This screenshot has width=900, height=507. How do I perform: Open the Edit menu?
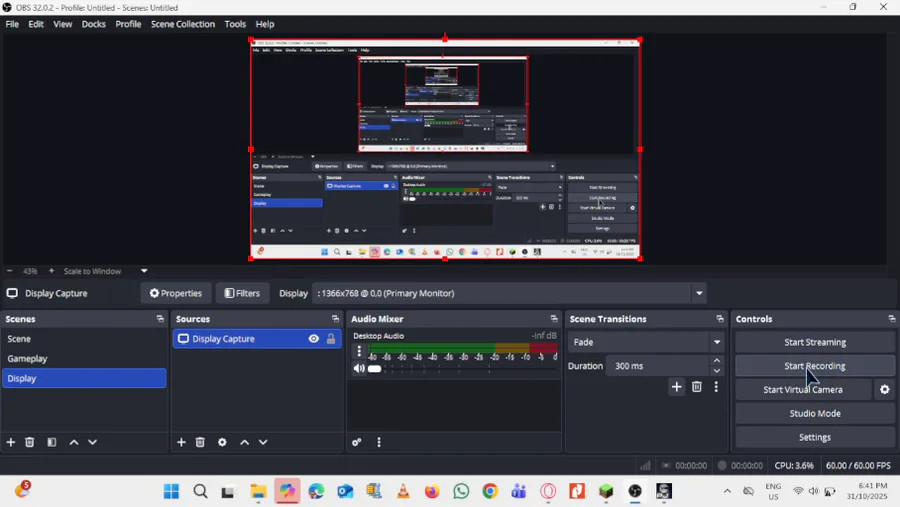[36, 24]
